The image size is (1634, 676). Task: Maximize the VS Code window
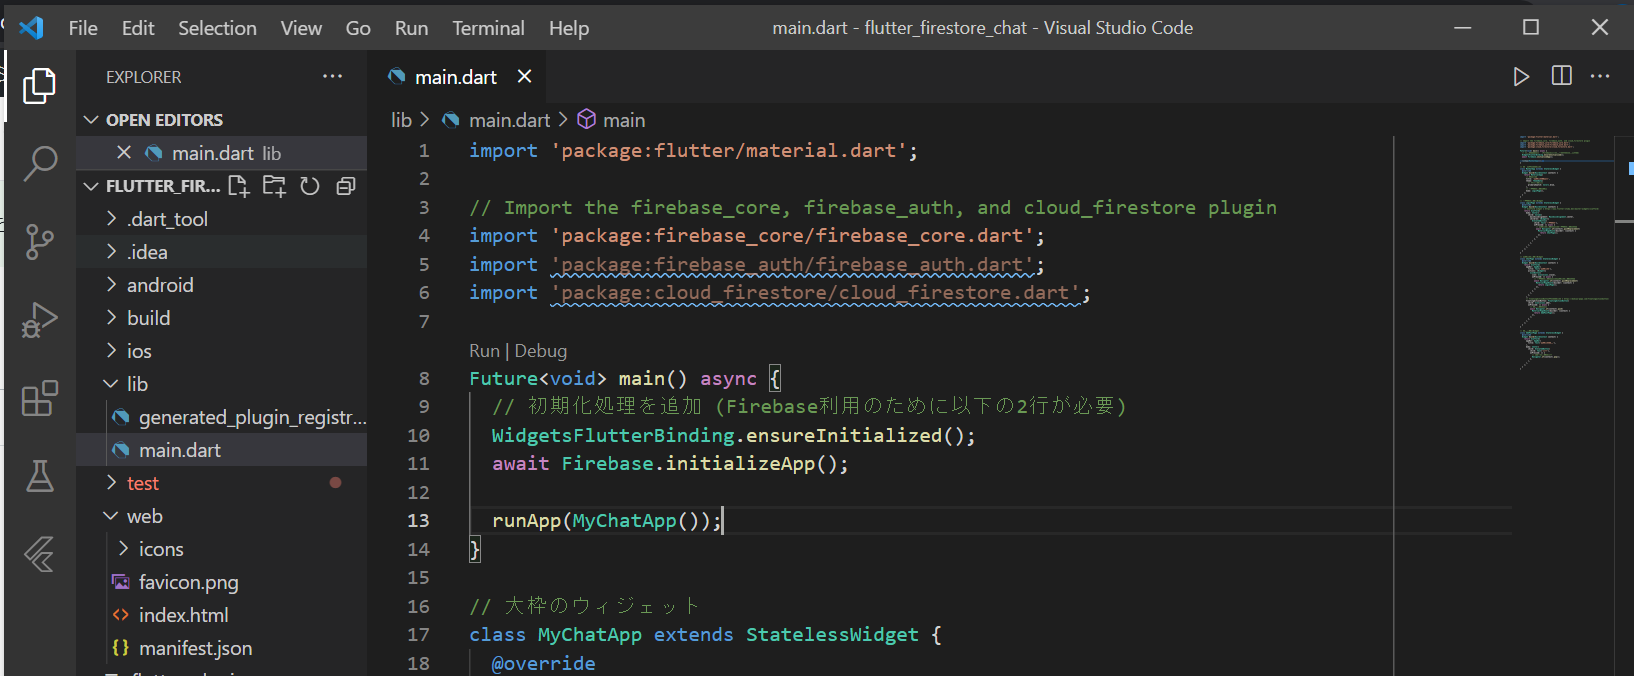click(x=1531, y=27)
